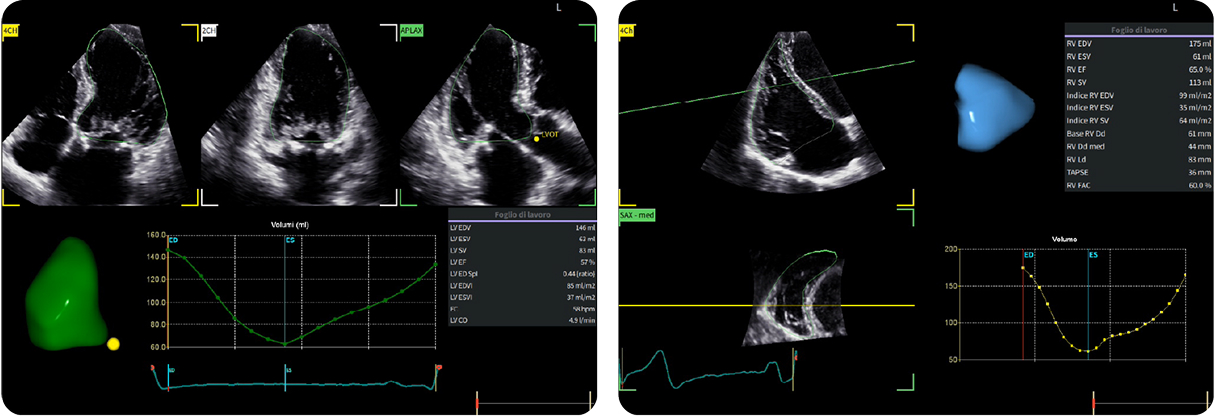Click the ES marker on LV volume graph
Image resolution: width=1216 pixels, height=416 pixels.
pos(290,240)
